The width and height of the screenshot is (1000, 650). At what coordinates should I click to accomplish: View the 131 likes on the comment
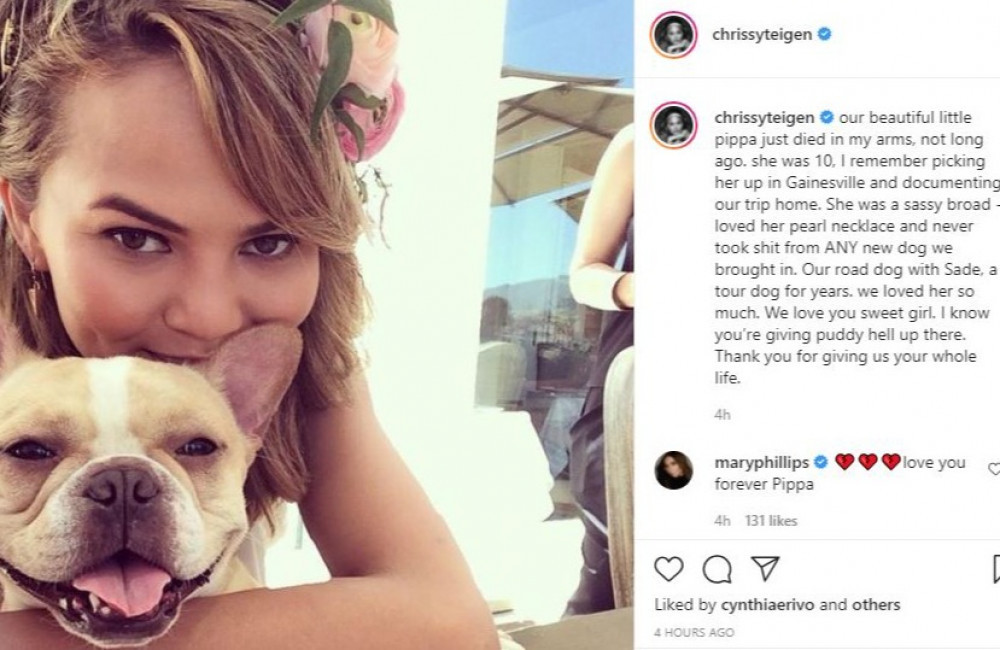click(x=770, y=521)
